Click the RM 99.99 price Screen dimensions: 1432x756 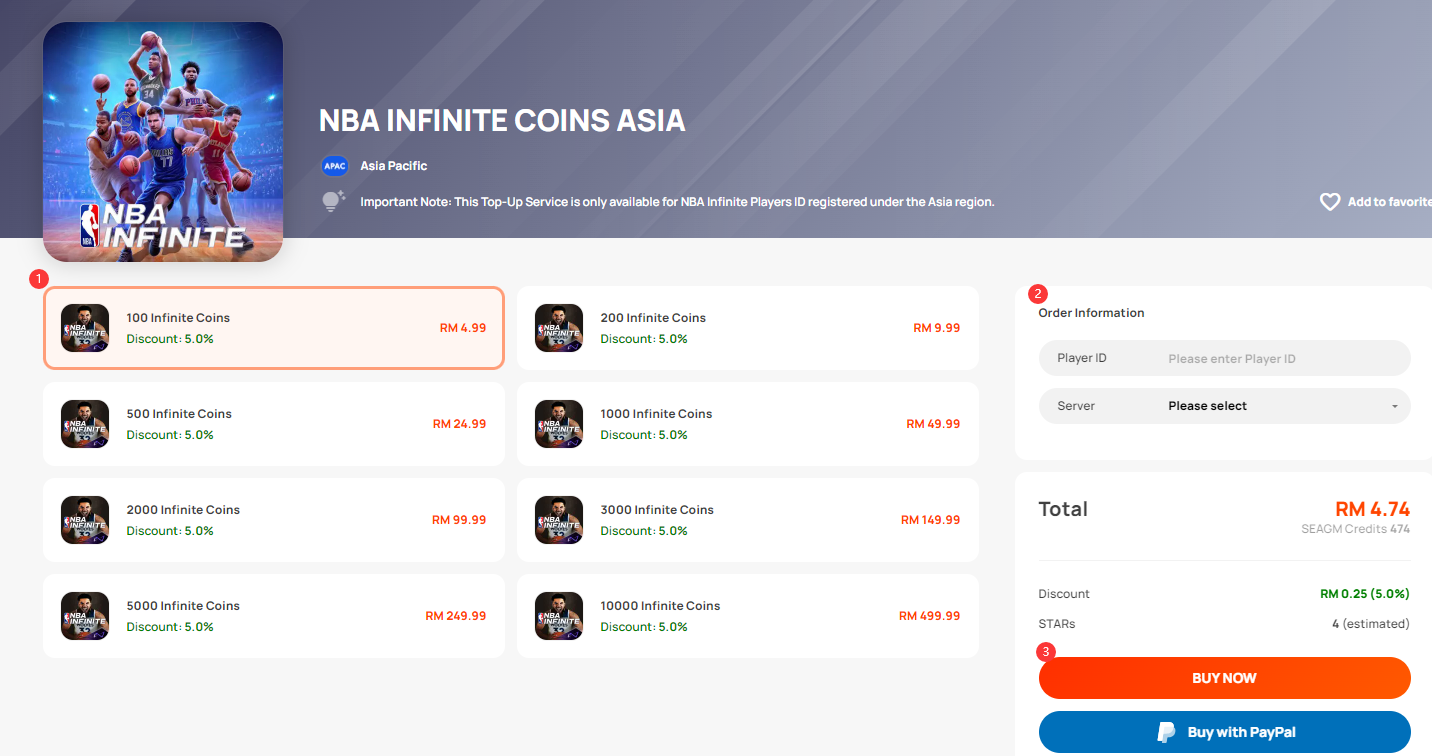click(x=460, y=520)
